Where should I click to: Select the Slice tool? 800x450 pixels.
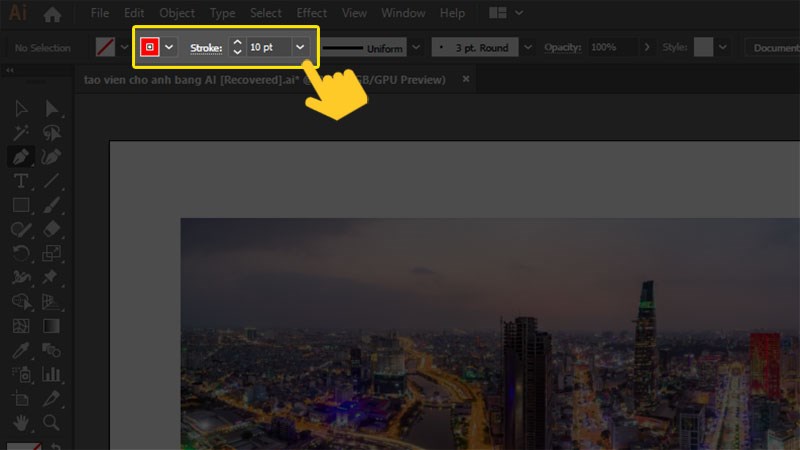51,398
